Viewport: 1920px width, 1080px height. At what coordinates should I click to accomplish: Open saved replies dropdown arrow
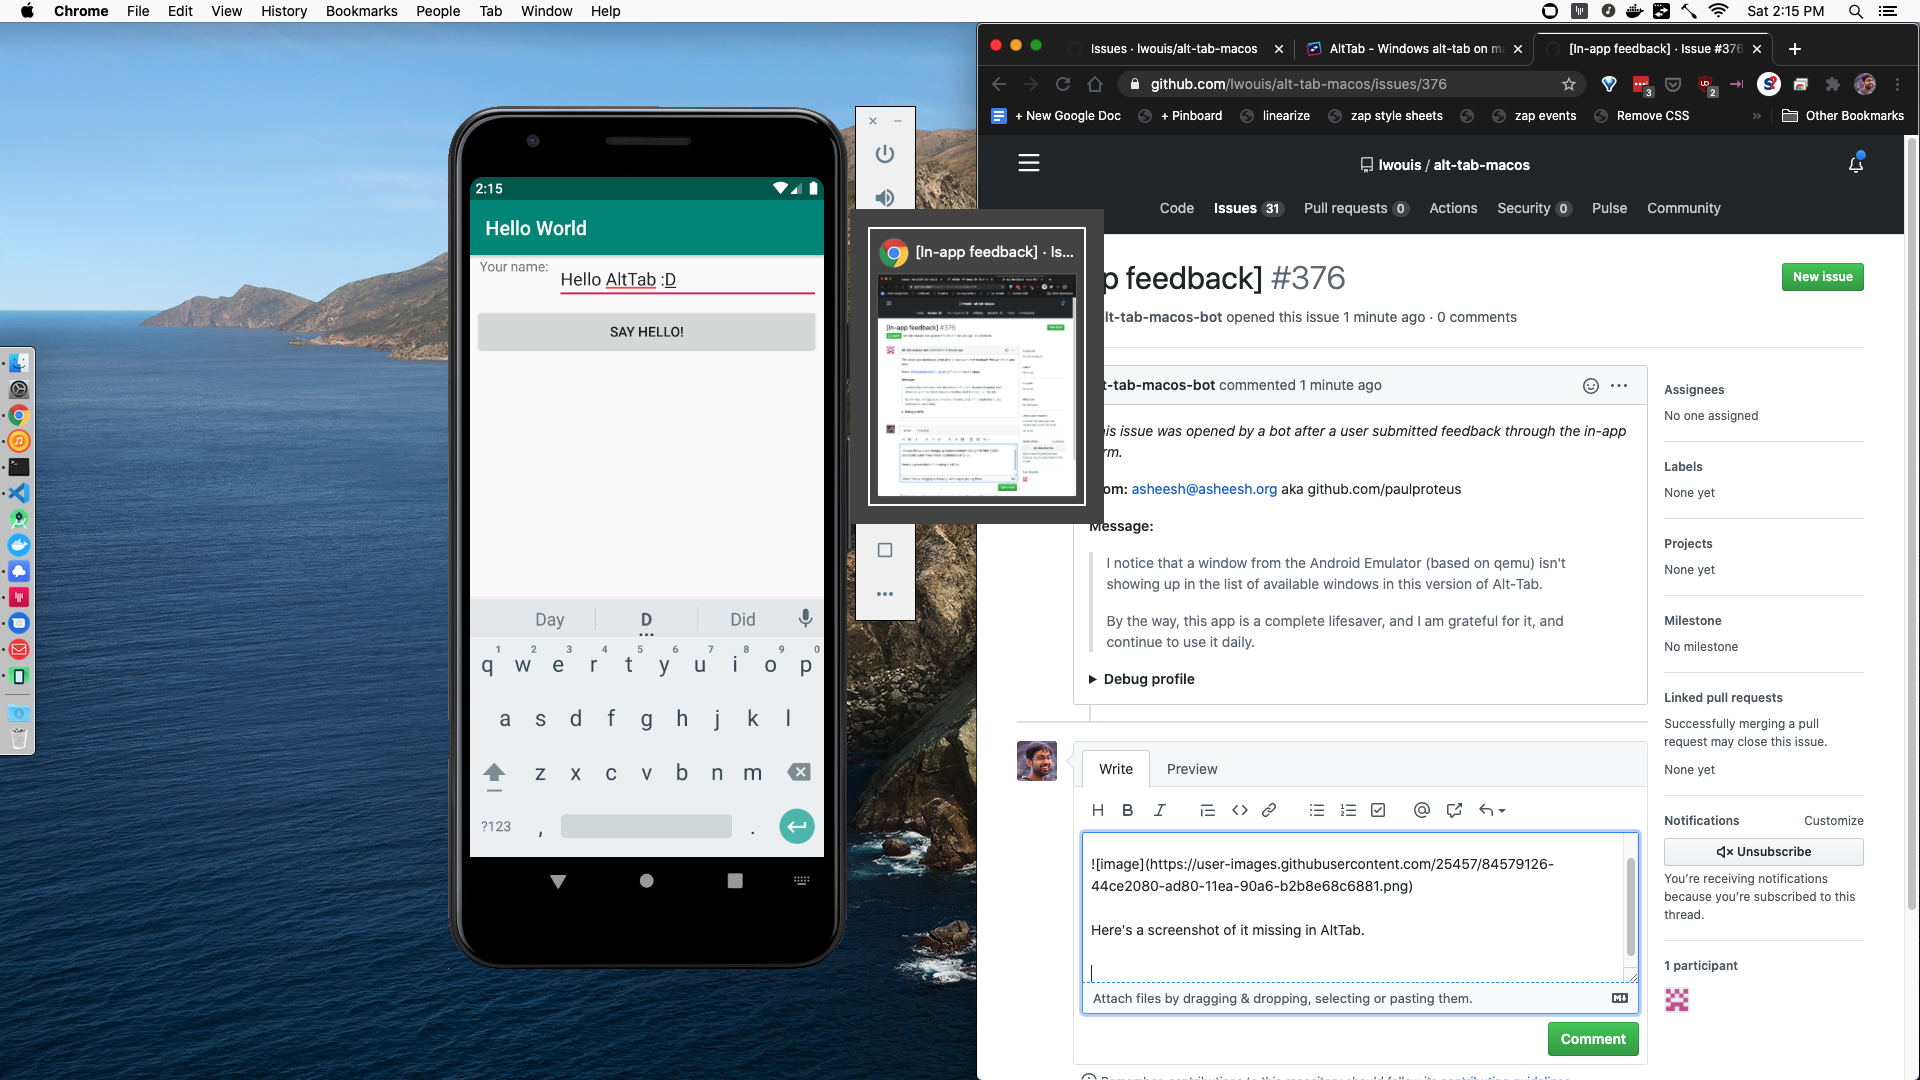[1492, 810]
